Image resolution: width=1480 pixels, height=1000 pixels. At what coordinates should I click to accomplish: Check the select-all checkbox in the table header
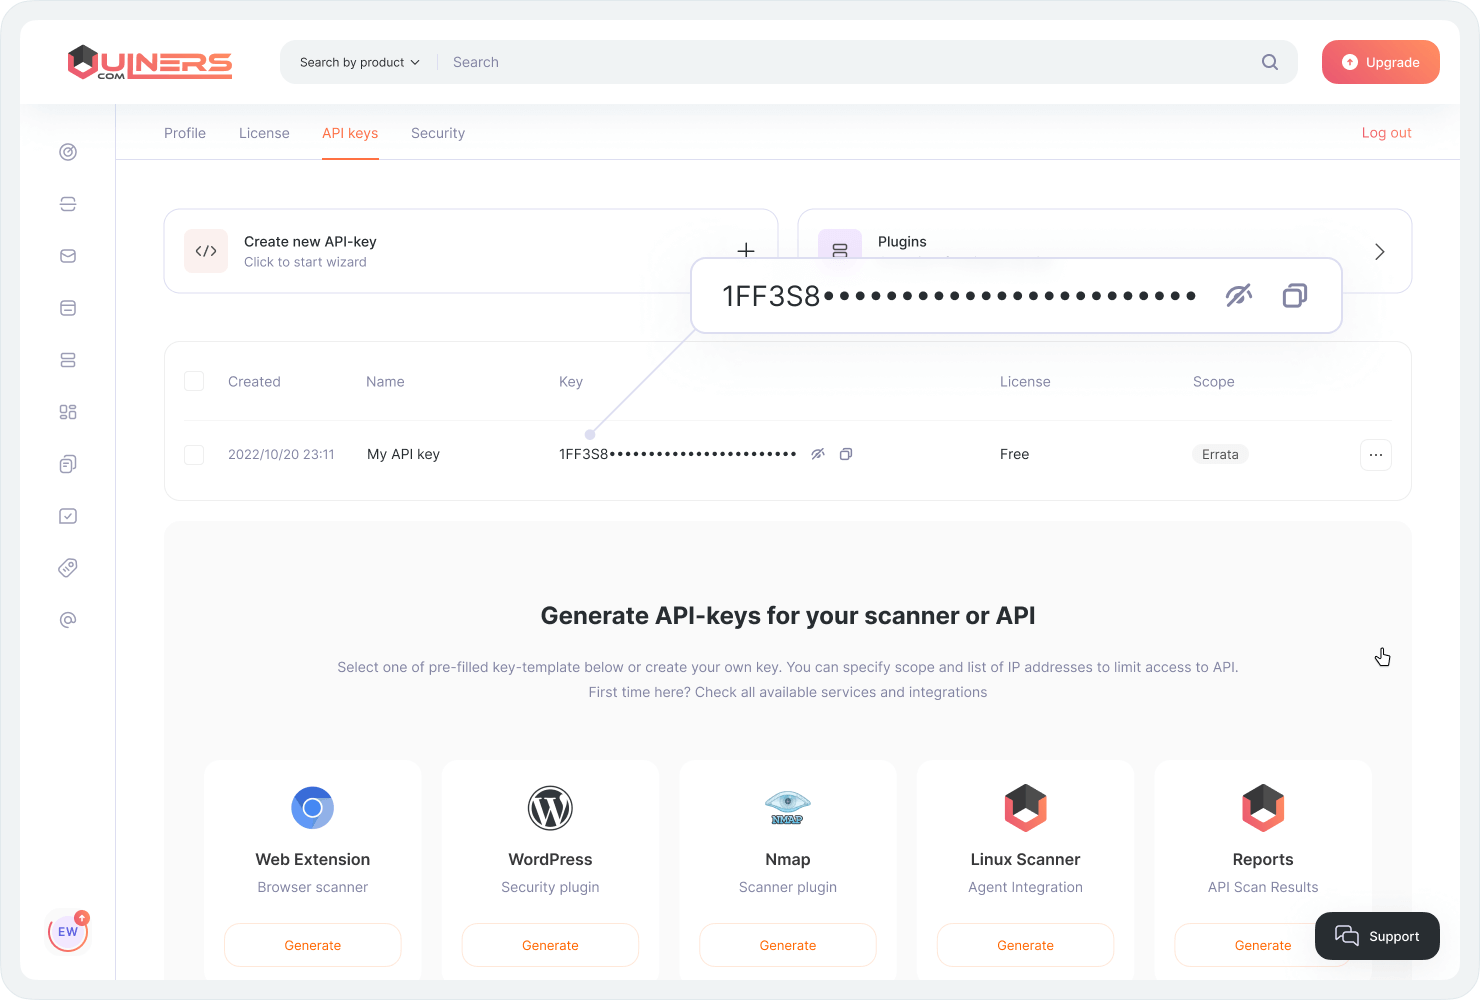point(194,381)
